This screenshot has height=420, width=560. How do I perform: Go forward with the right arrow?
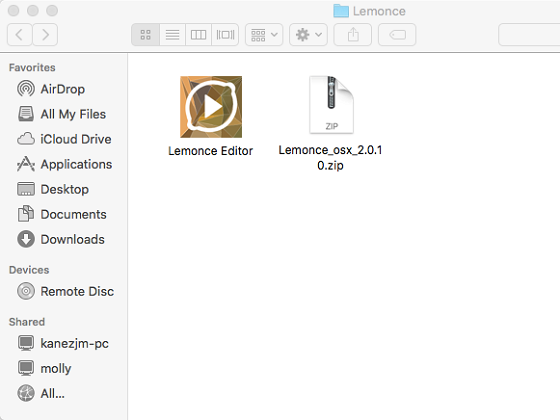pyautogui.click(x=45, y=35)
